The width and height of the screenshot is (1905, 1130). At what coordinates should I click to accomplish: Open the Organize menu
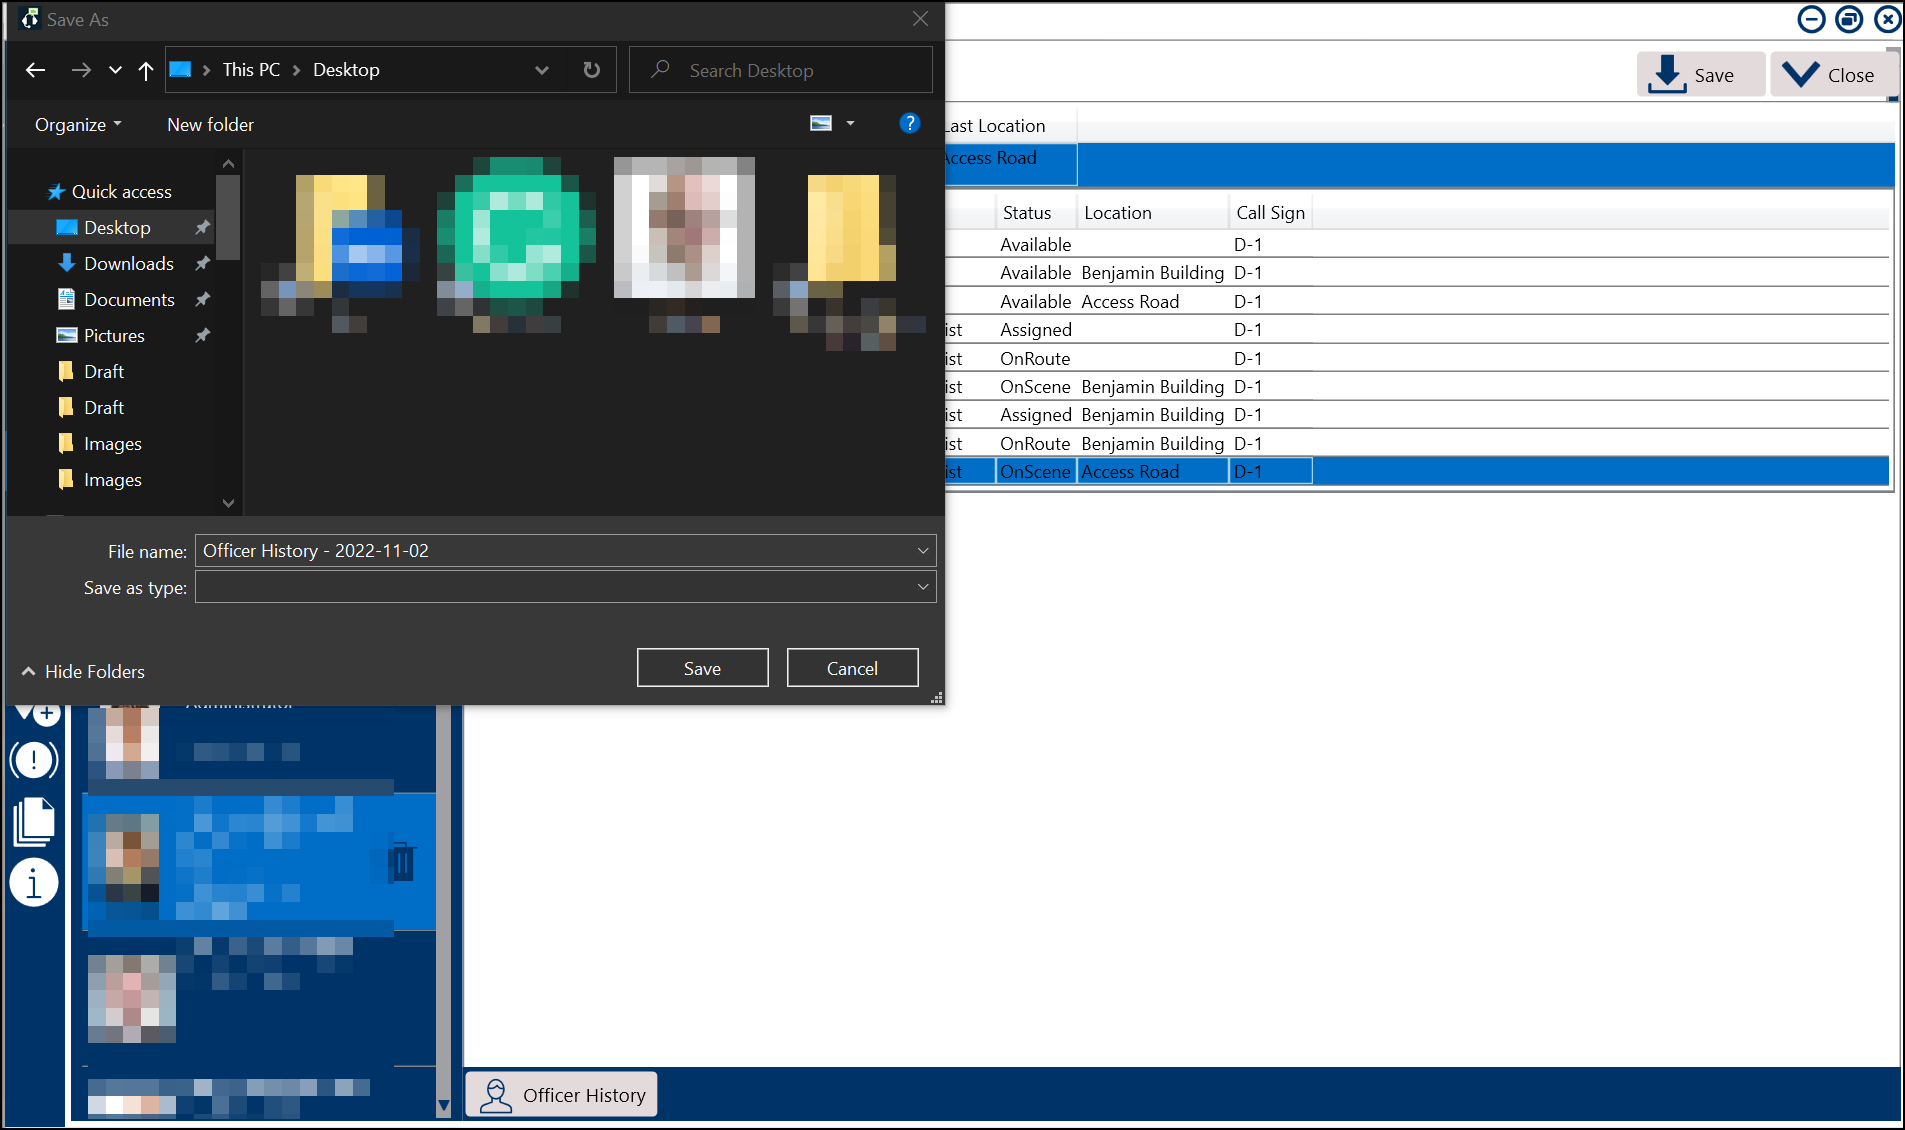point(78,125)
